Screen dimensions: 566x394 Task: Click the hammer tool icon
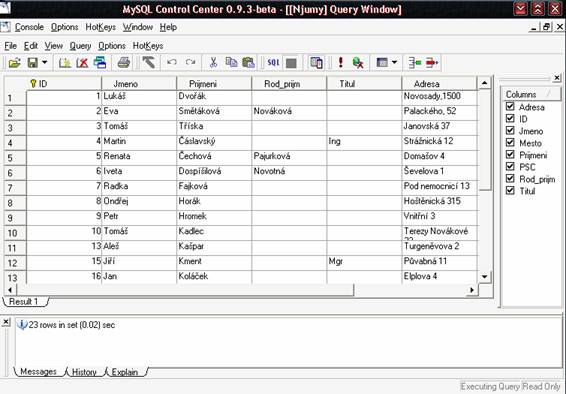pyautogui.click(x=148, y=63)
